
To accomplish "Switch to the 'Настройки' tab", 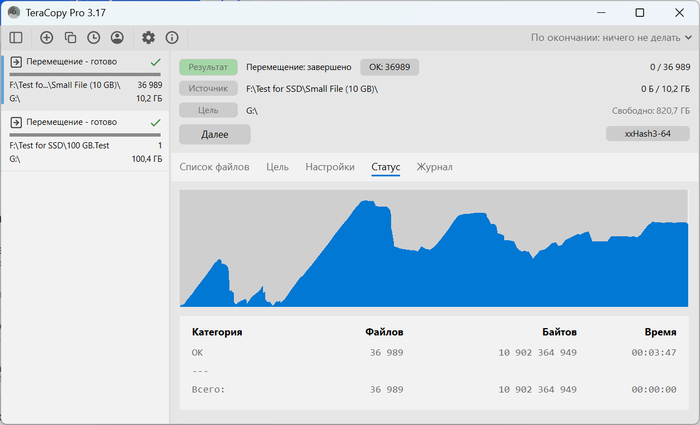I will coord(330,167).
